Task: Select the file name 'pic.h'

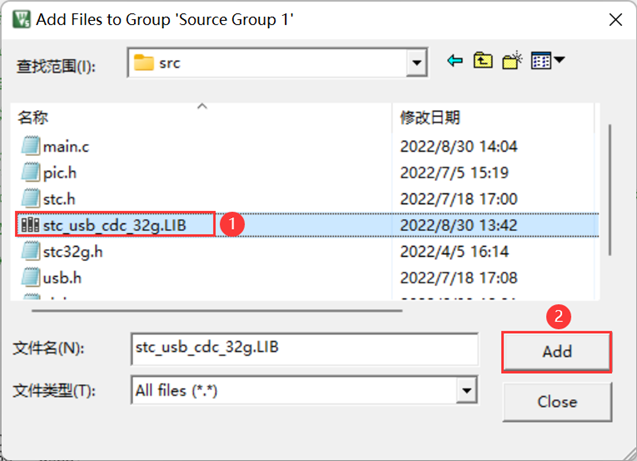Action: 60,173
